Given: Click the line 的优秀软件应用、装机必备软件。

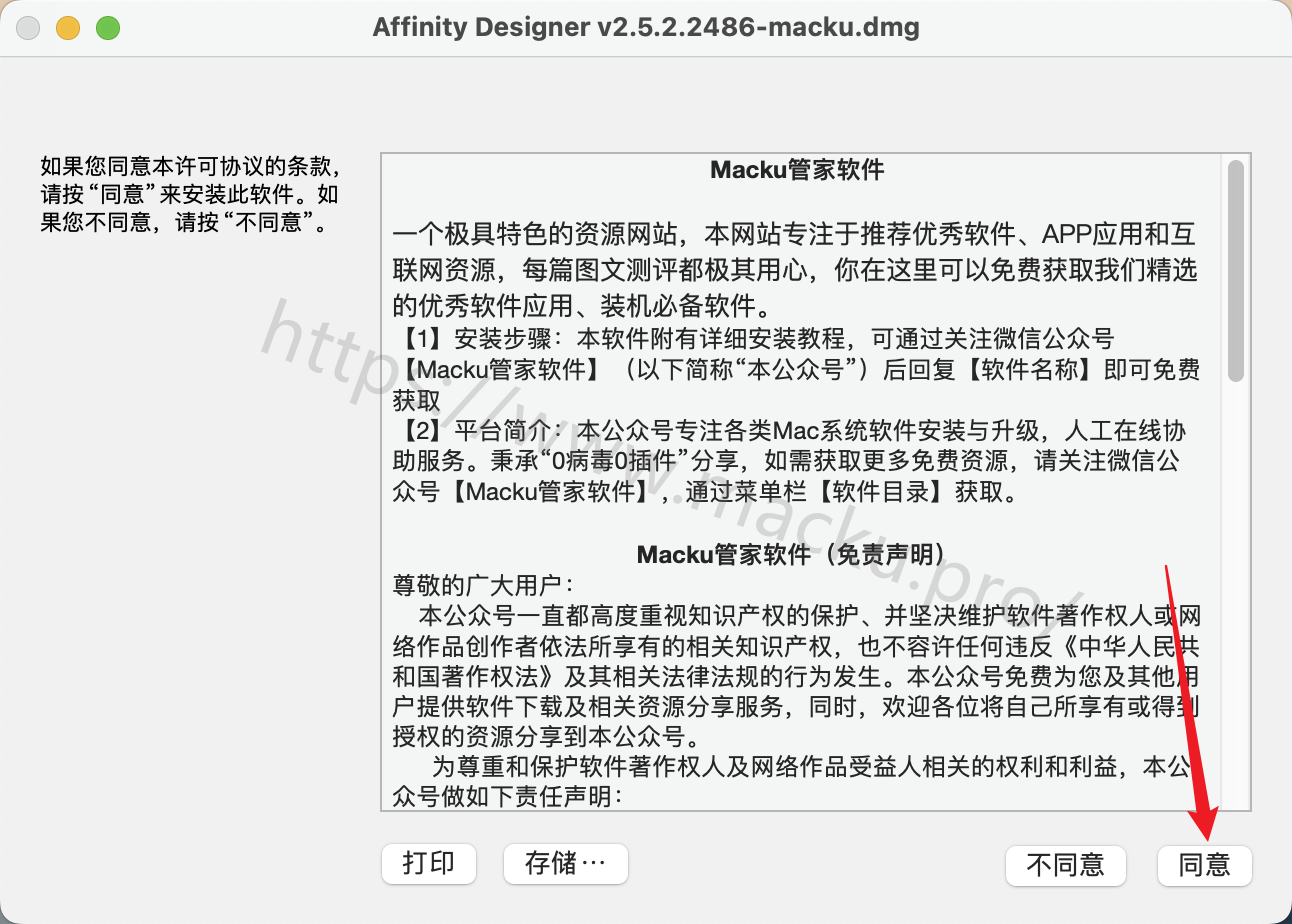Looking at the screenshot, I should coord(581,305).
